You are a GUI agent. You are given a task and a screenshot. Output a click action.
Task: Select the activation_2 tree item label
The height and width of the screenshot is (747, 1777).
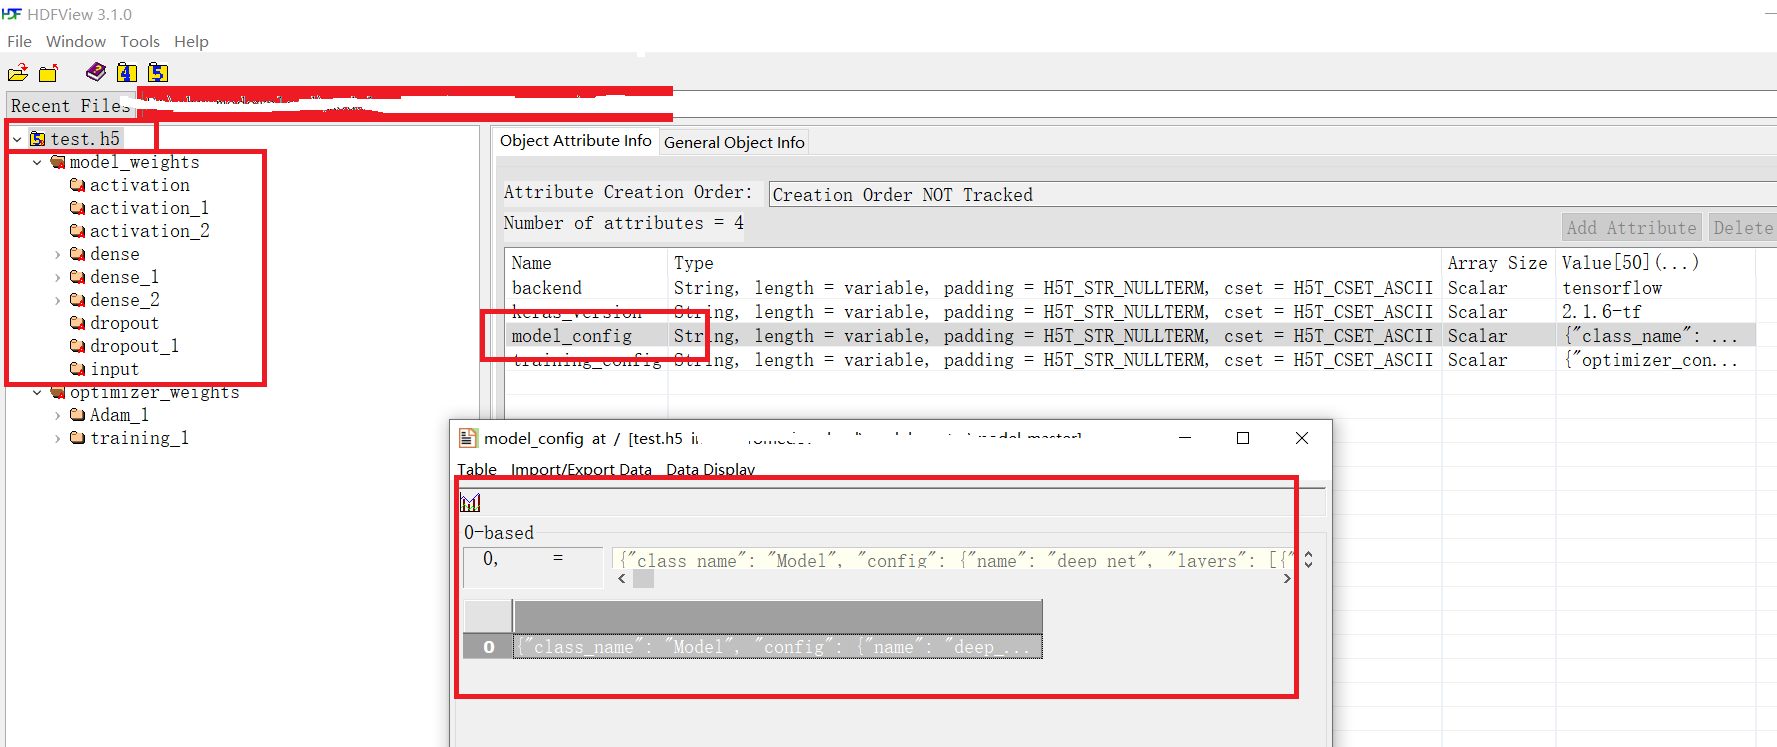click(x=150, y=231)
